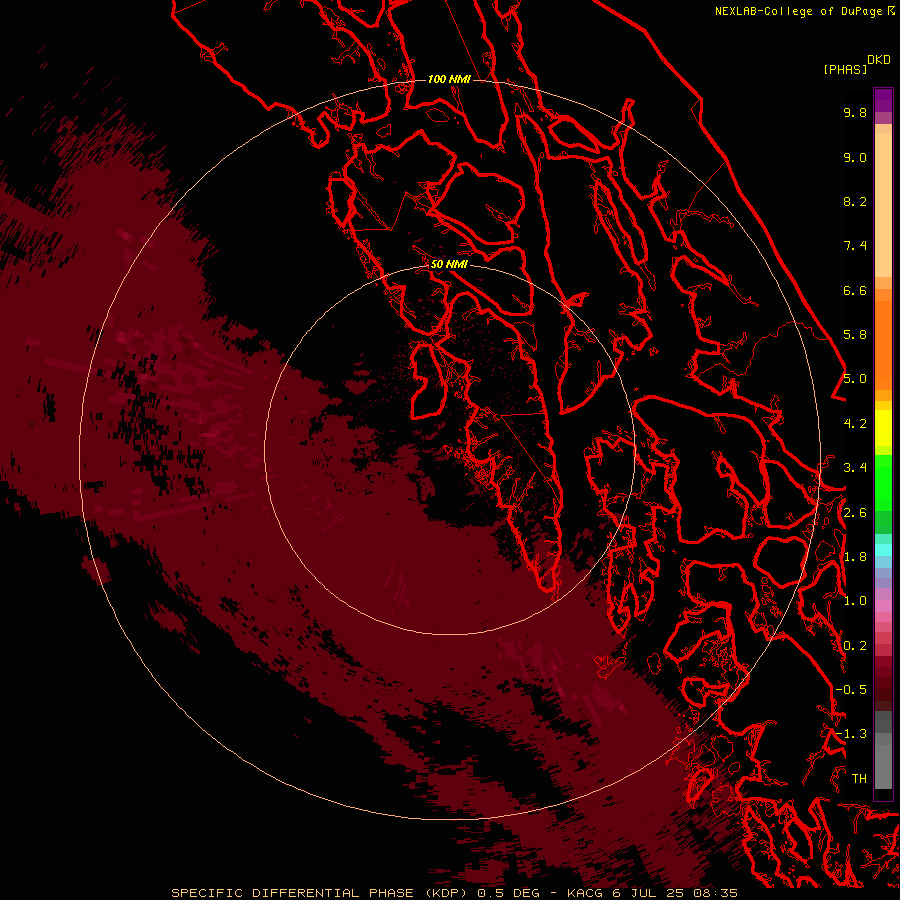Viewport: 900px width, 900px height.
Task: Click the -0.5 color scale value
Action: pyautogui.click(x=851, y=690)
